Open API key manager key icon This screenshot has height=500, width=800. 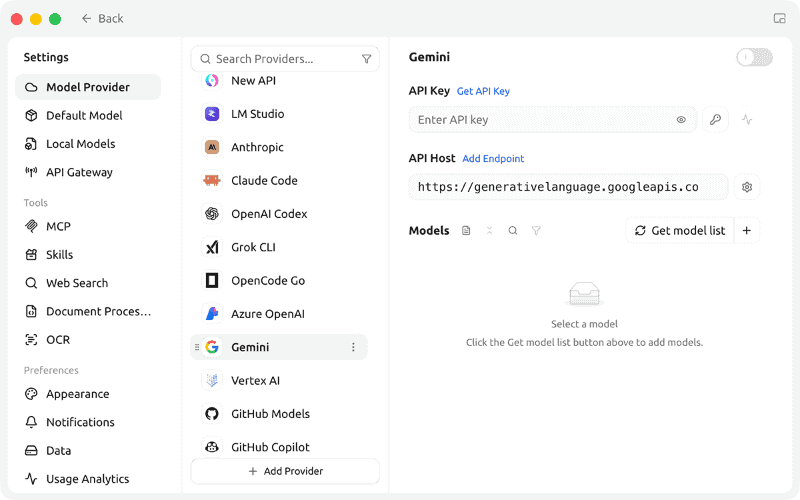click(x=715, y=120)
